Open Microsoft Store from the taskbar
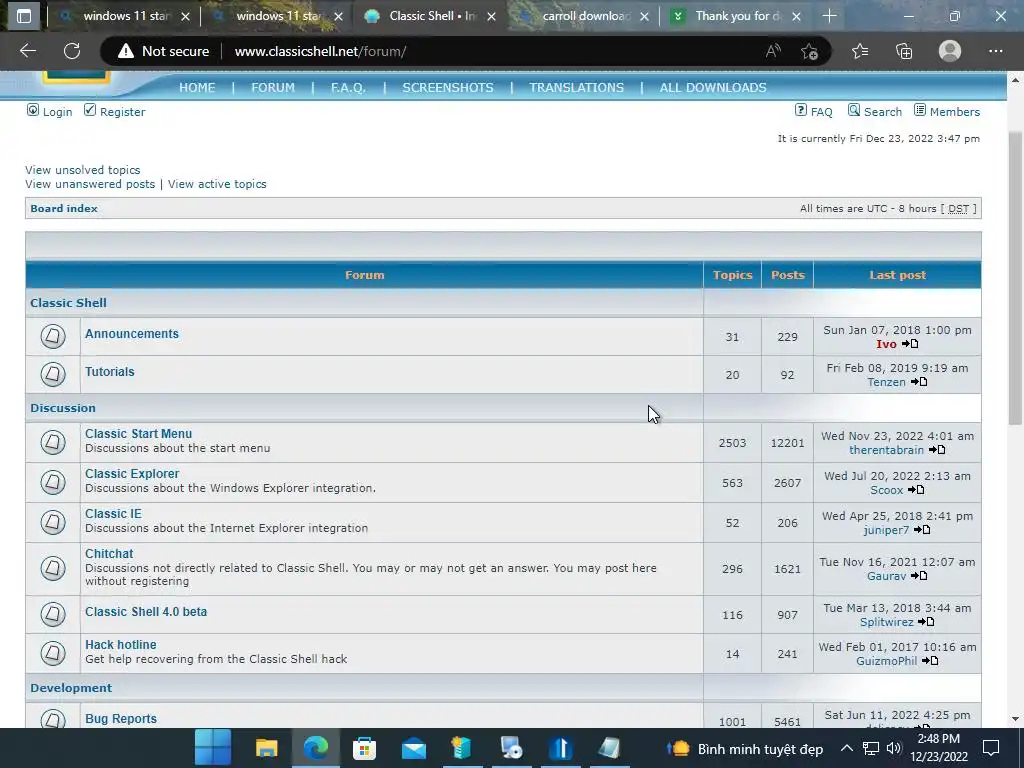This screenshot has width=1024, height=768. [x=364, y=748]
